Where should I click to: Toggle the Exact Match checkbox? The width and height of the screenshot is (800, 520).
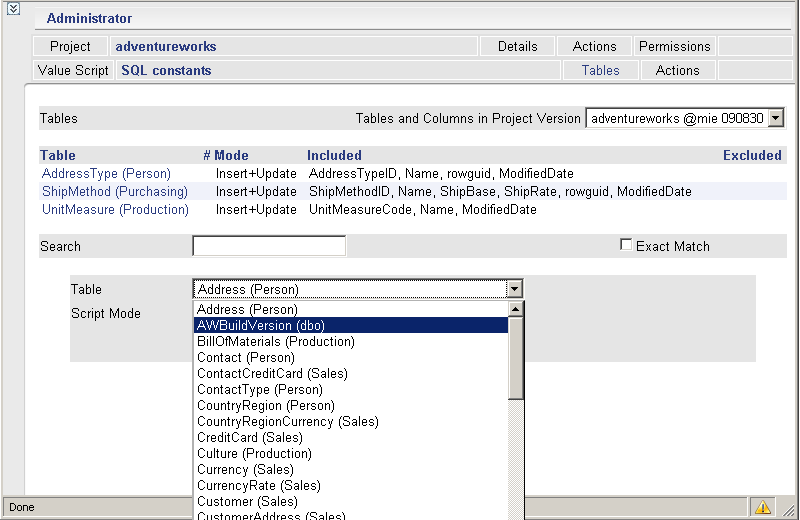[626, 244]
